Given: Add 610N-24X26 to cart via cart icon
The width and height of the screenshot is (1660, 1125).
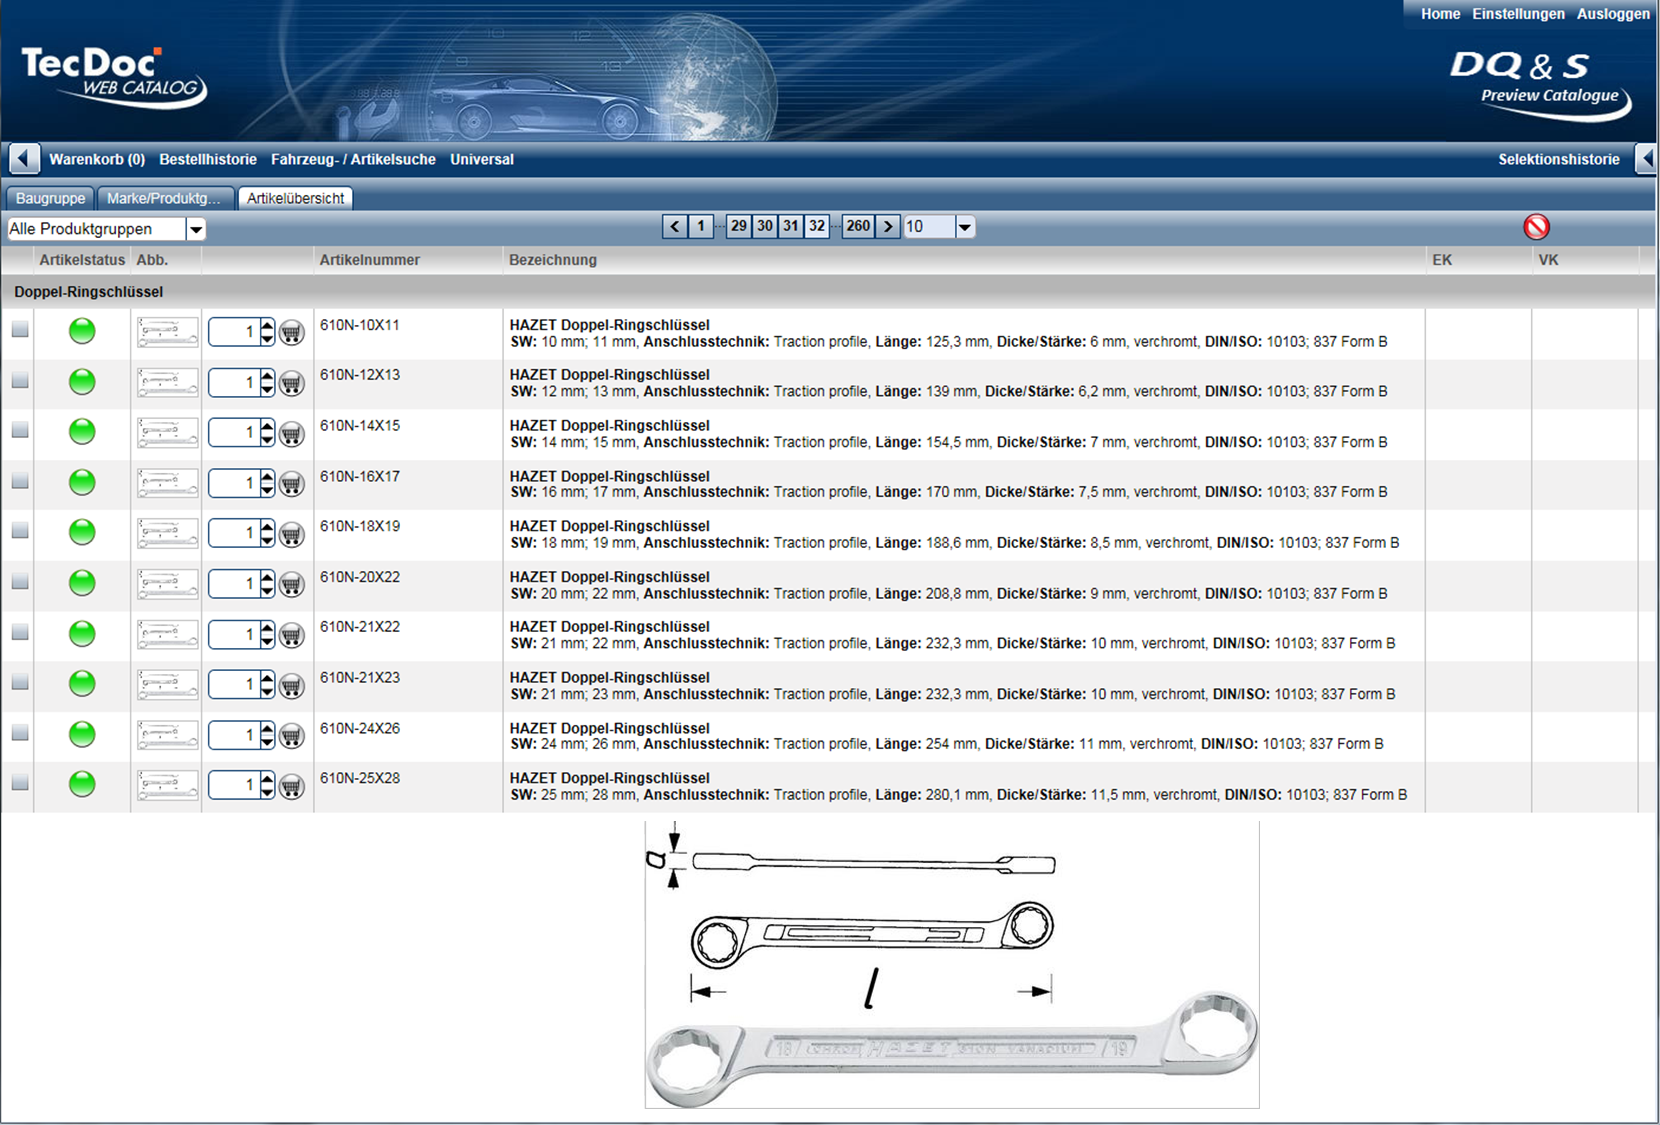Looking at the screenshot, I should coord(291,736).
